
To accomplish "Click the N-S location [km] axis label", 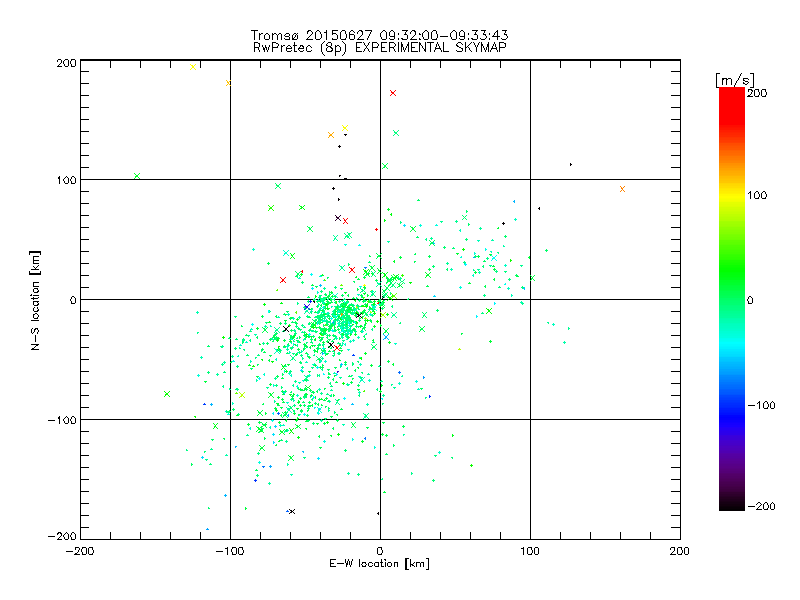I will [x=35, y=300].
